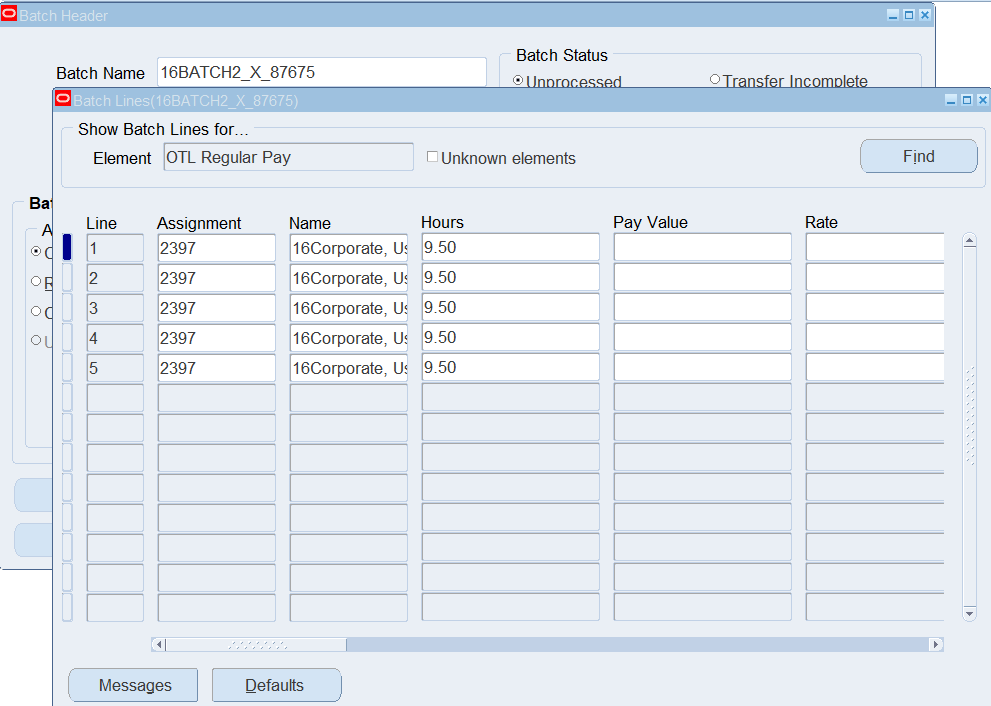Image resolution: width=991 pixels, height=706 pixels.
Task: Click the Find button
Action: 918,157
